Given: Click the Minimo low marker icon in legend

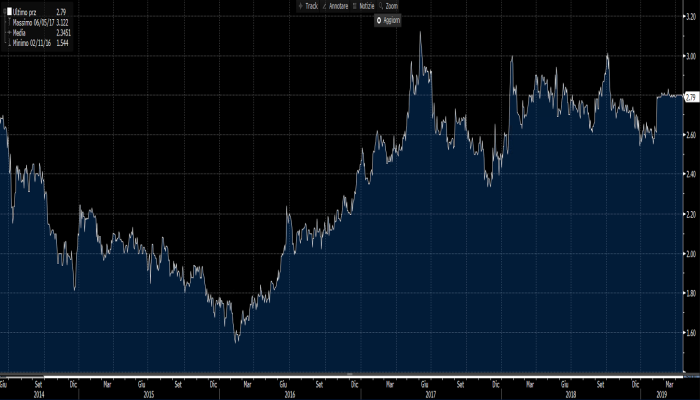Looking at the screenshot, I should pyautogui.click(x=9, y=43).
